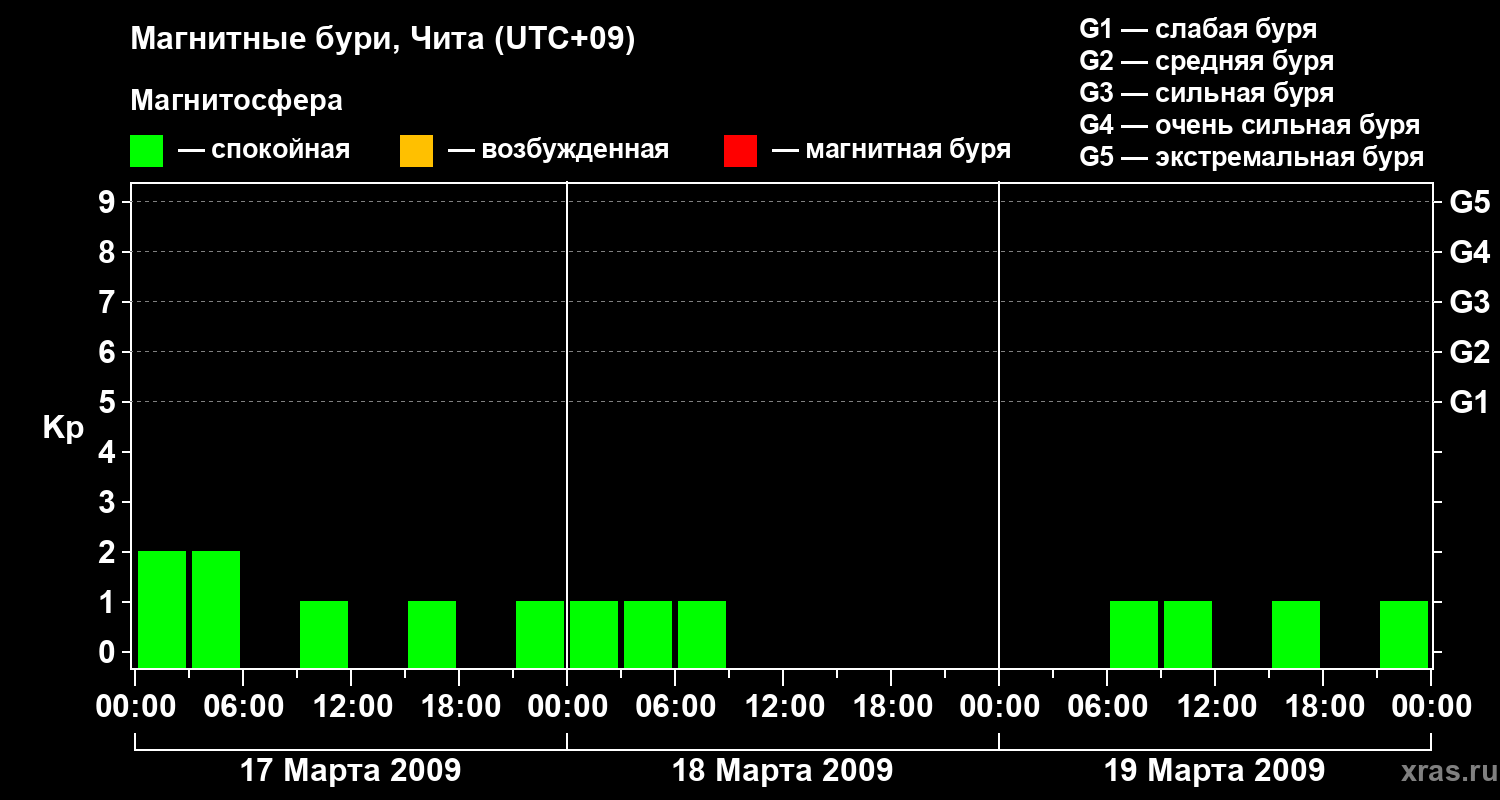Click the 12:00 time label for 18 March

pos(783,707)
